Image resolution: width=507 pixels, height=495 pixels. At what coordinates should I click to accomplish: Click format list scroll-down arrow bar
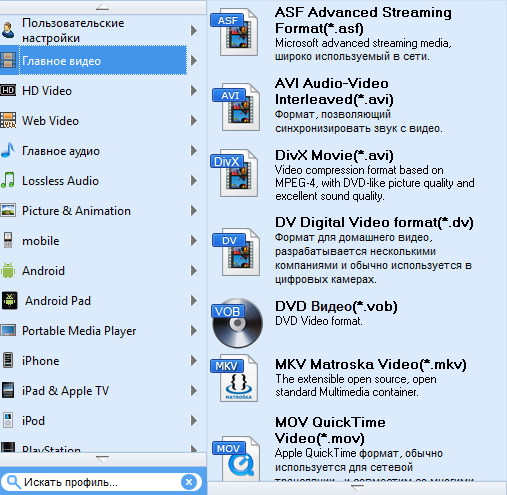coord(357,488)
